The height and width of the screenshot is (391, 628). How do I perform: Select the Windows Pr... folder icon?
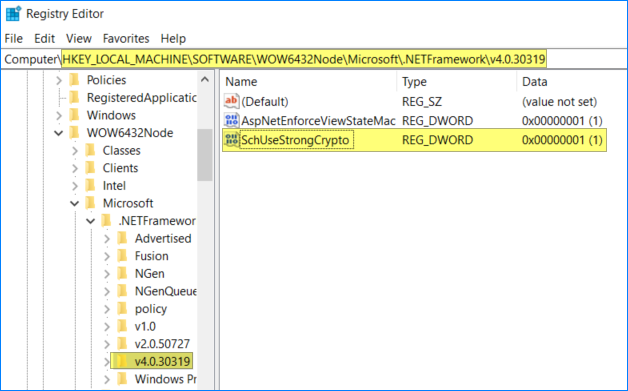pos(123,379)
